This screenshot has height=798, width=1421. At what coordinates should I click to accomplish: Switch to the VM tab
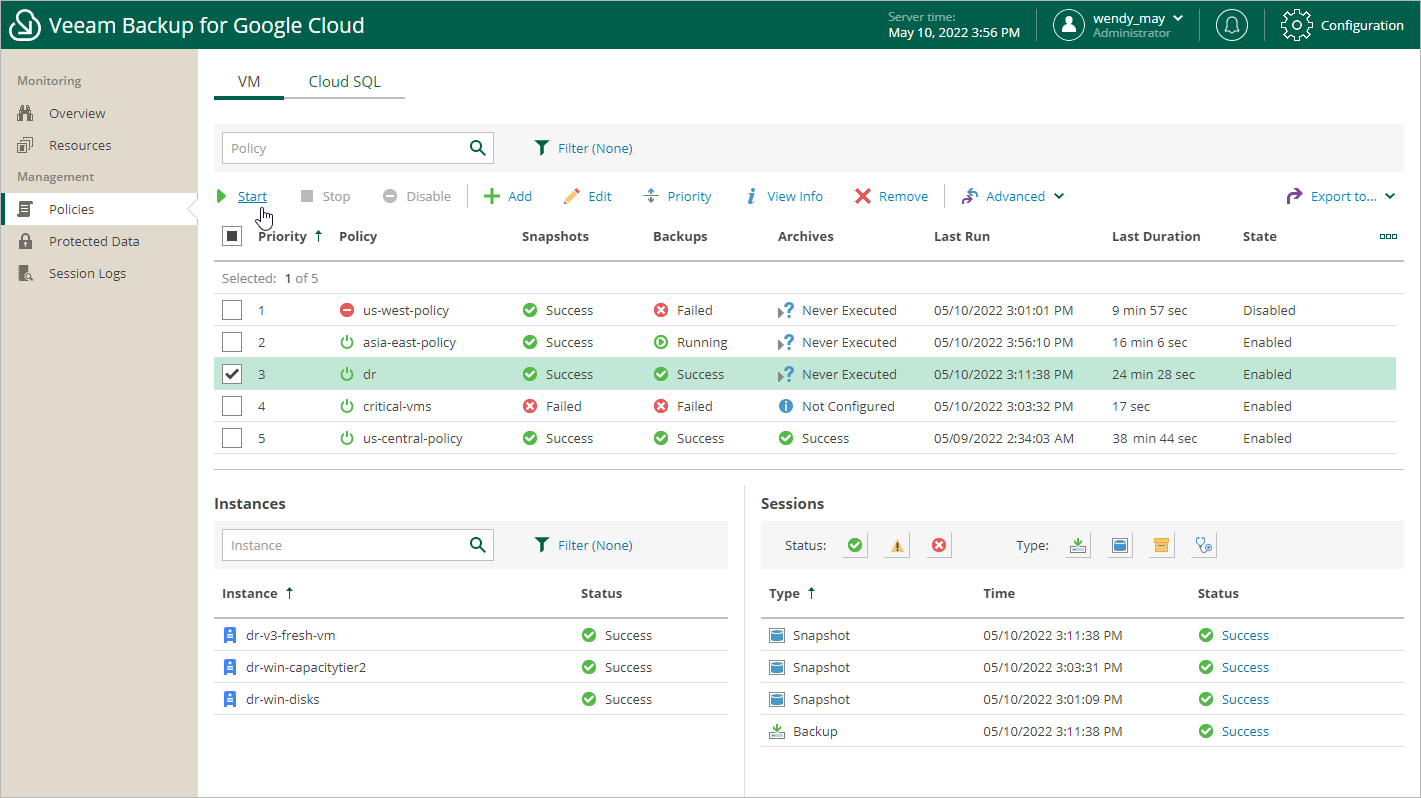point(249,82)
